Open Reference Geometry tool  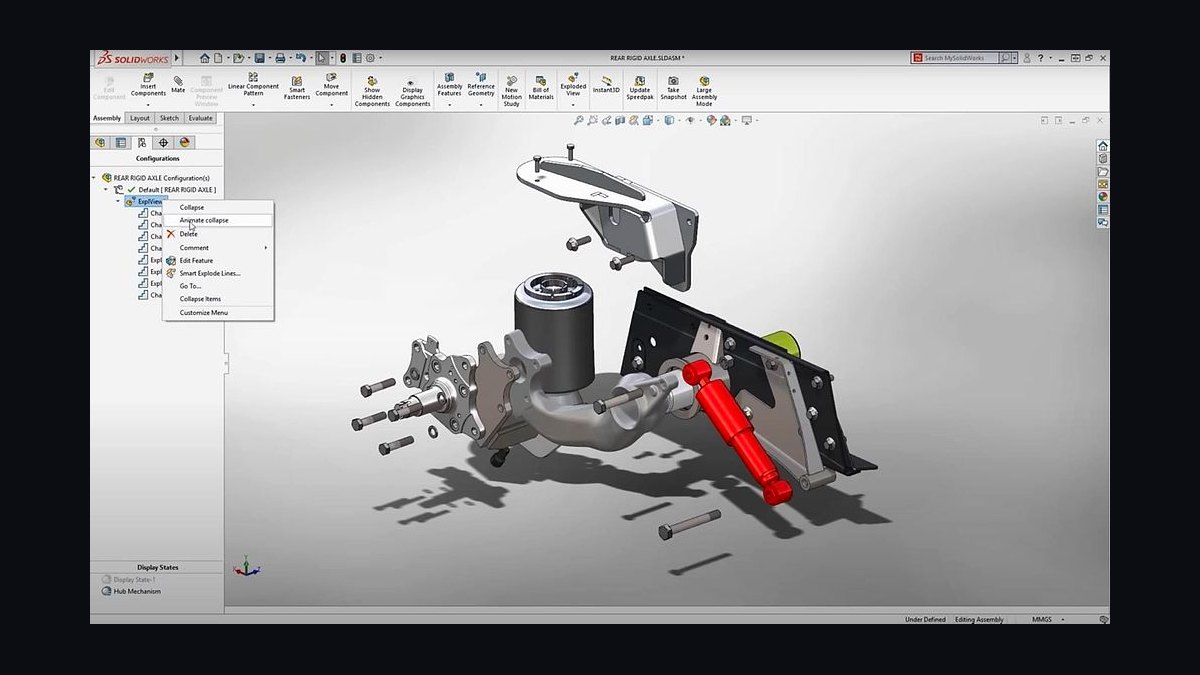pyautogui.click(x=481, y=85)
